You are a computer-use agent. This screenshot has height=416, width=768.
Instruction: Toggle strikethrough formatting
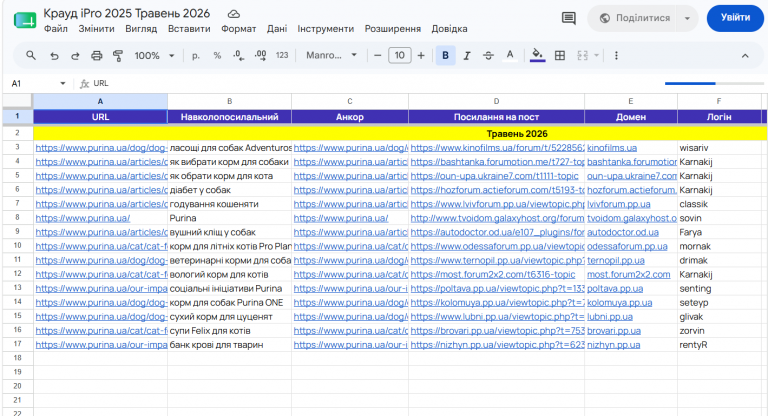click(x=488, y=56)
